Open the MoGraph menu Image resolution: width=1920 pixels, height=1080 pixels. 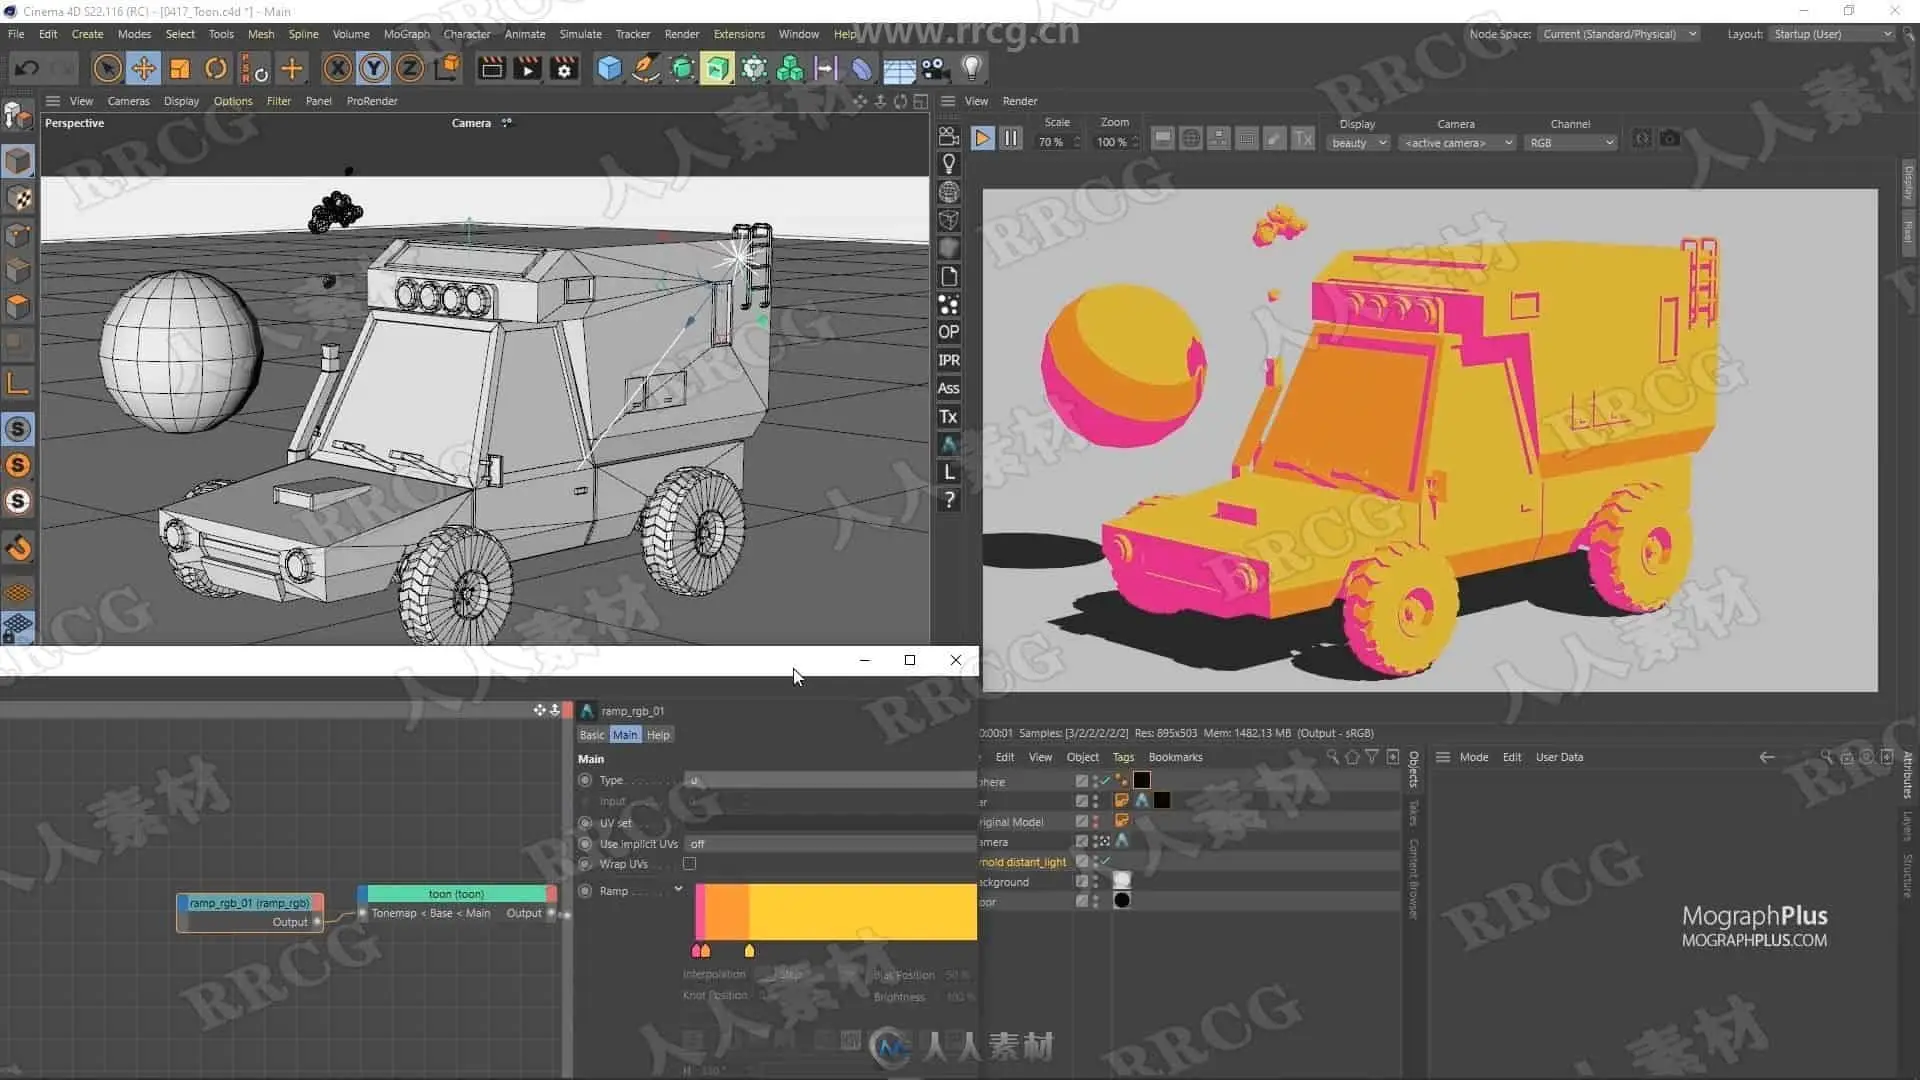tap(406, 34)
